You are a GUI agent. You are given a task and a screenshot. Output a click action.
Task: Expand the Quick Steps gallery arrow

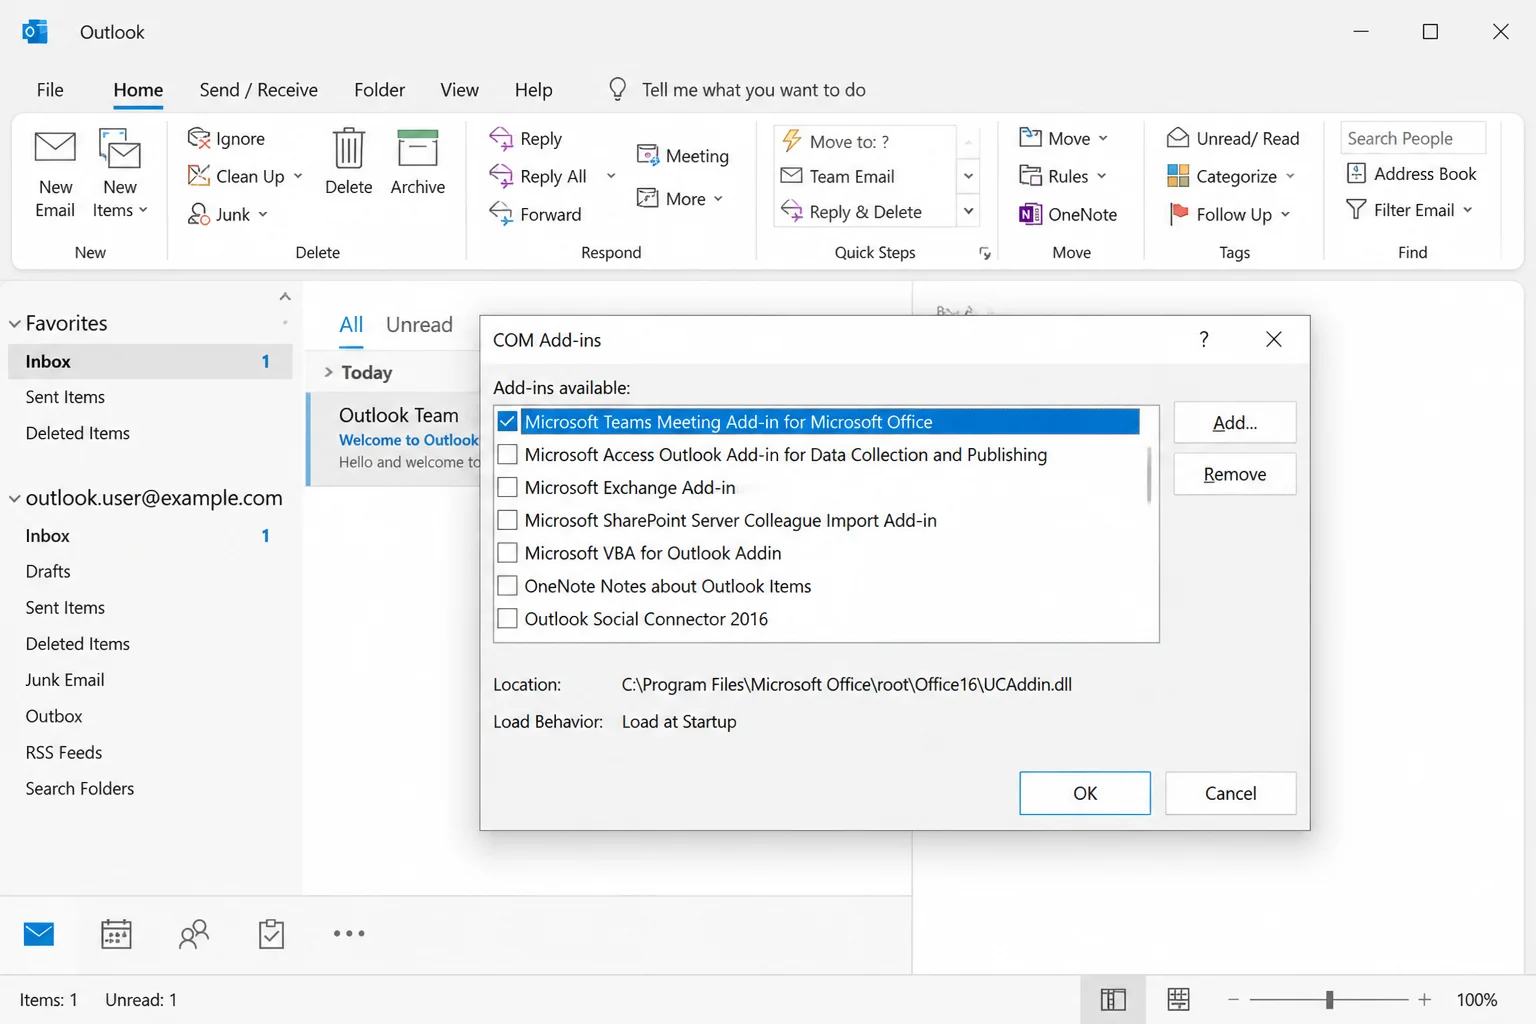coord(968,211)
